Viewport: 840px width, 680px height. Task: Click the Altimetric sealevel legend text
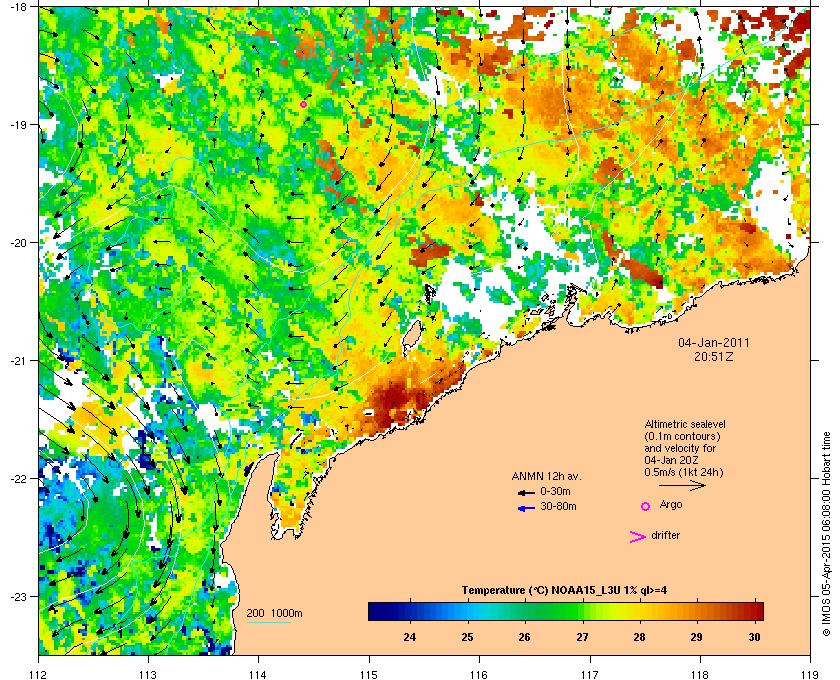pyautogui.click(x=685, y=424)
